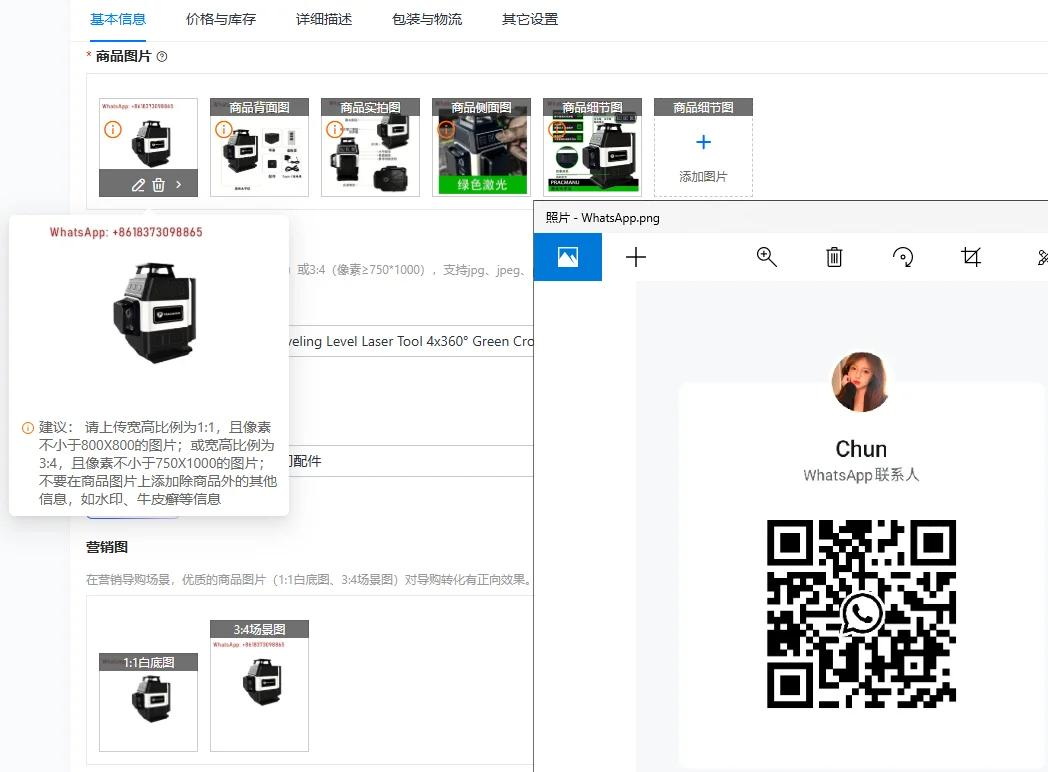Click the edit pencil icon on first product image
The image size is (1048, 772).
pos(138,185)
